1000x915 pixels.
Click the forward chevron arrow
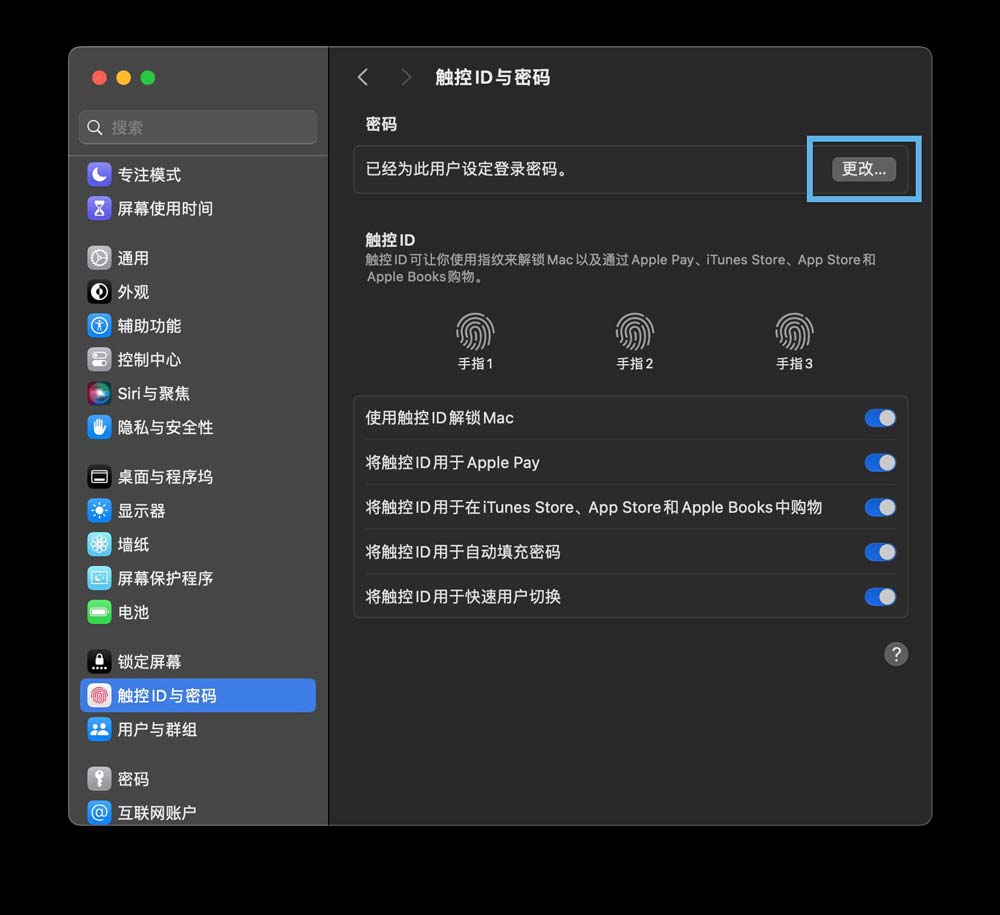(405, 77)
